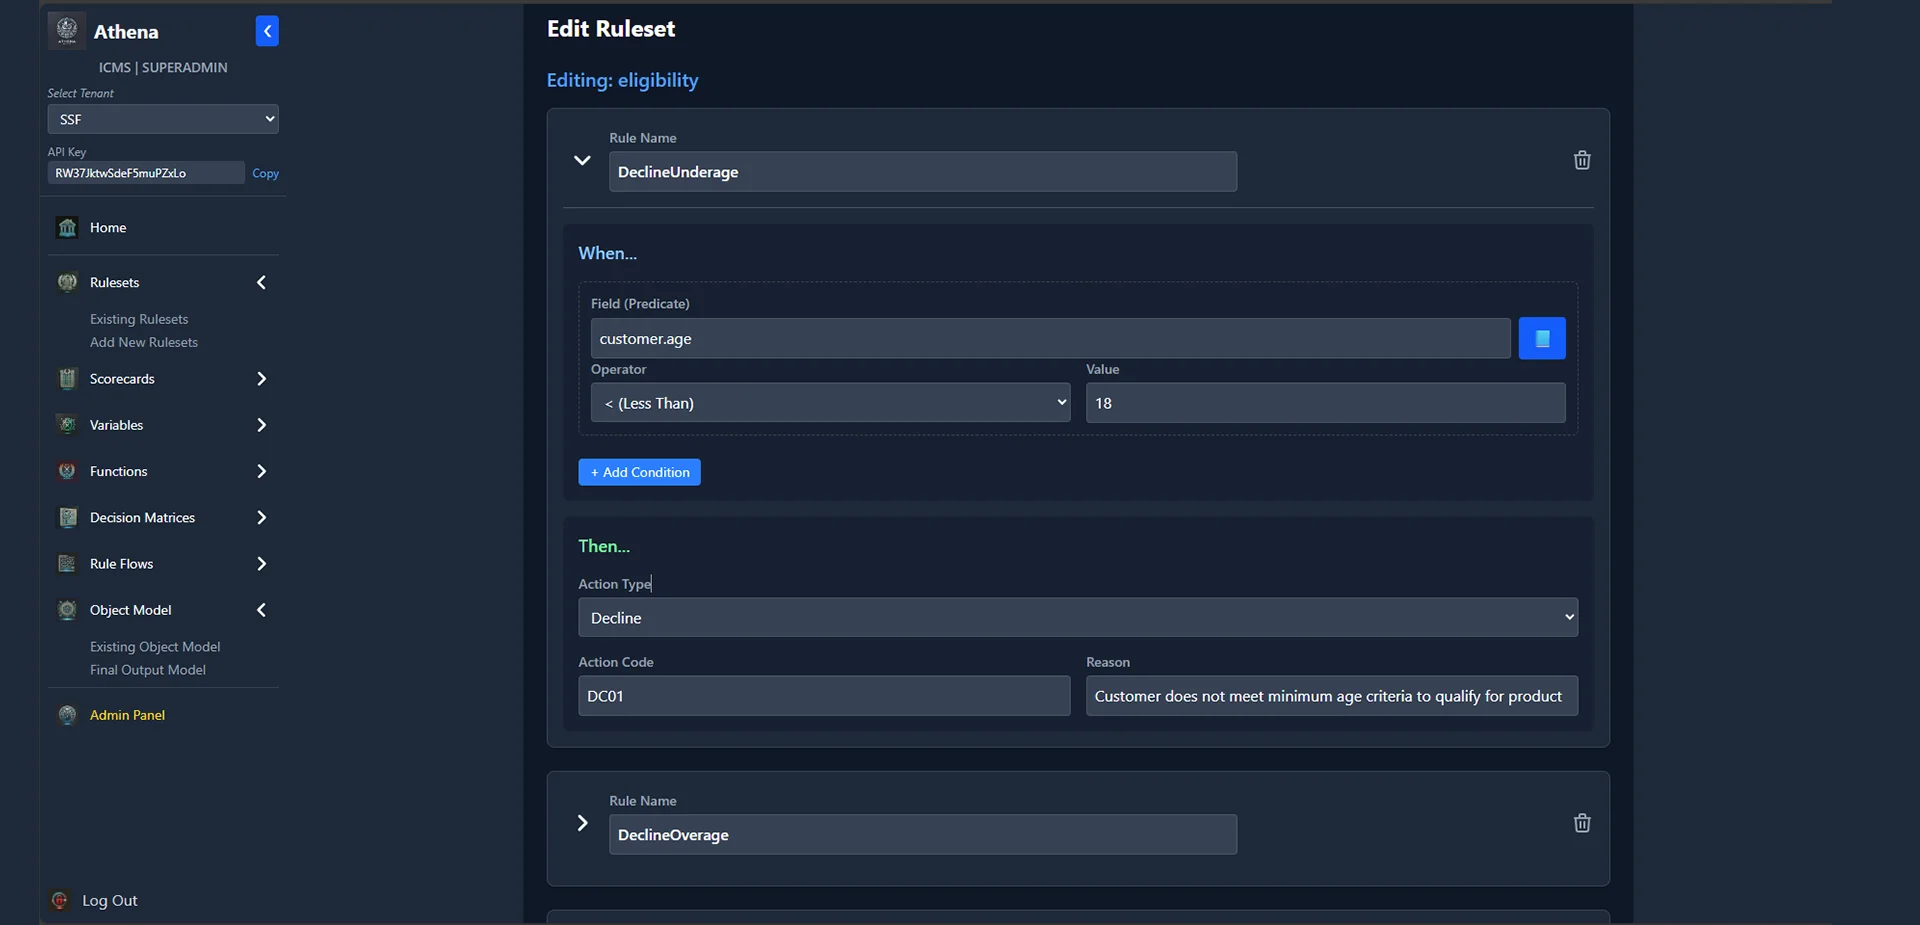Viewport: 1920px width, 925px height.
Task: Delete the DeclineOverage rule with trash icon
Action: 1581,823
